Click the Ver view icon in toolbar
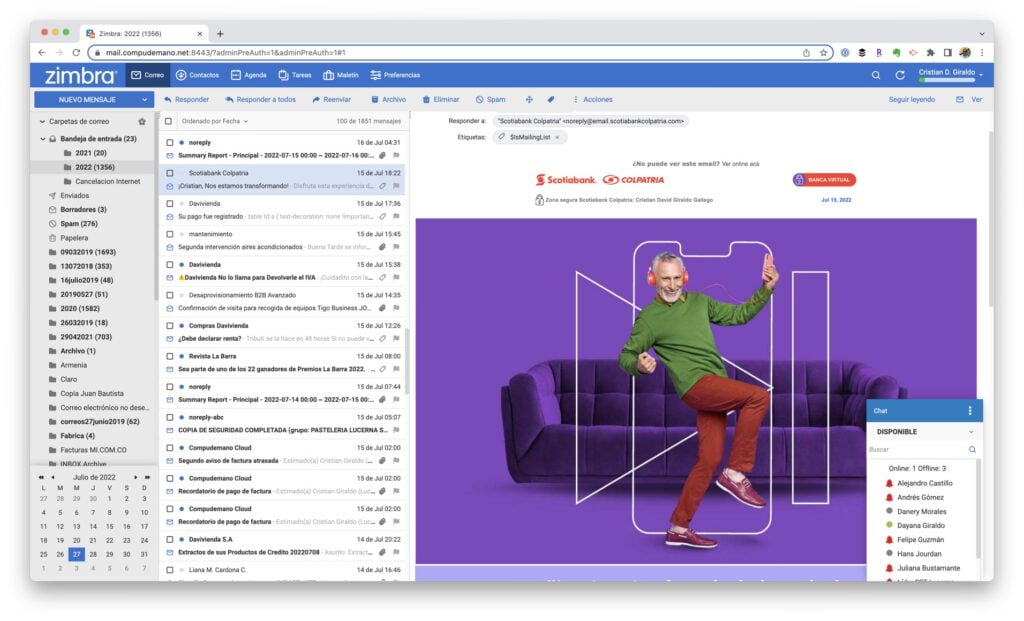 click(x=959, y=99)
